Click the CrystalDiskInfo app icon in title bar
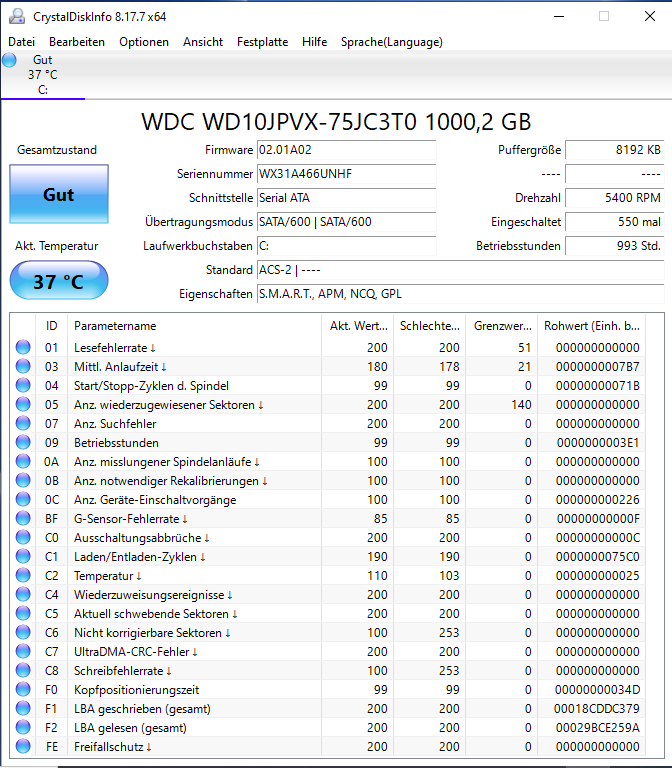 pos(17,16)
